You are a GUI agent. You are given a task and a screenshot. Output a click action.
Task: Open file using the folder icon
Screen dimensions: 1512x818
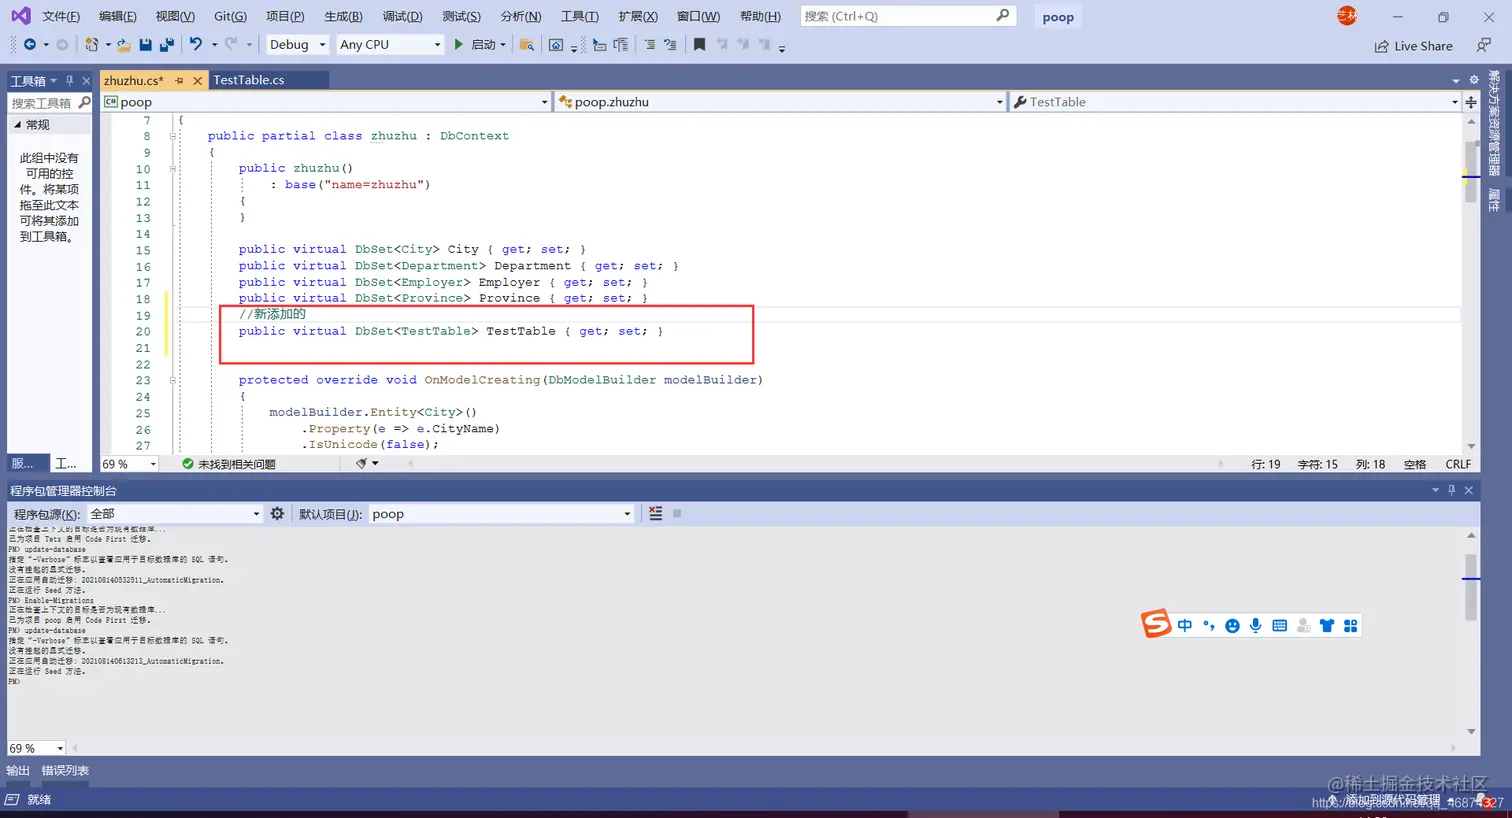coord(124,44)
